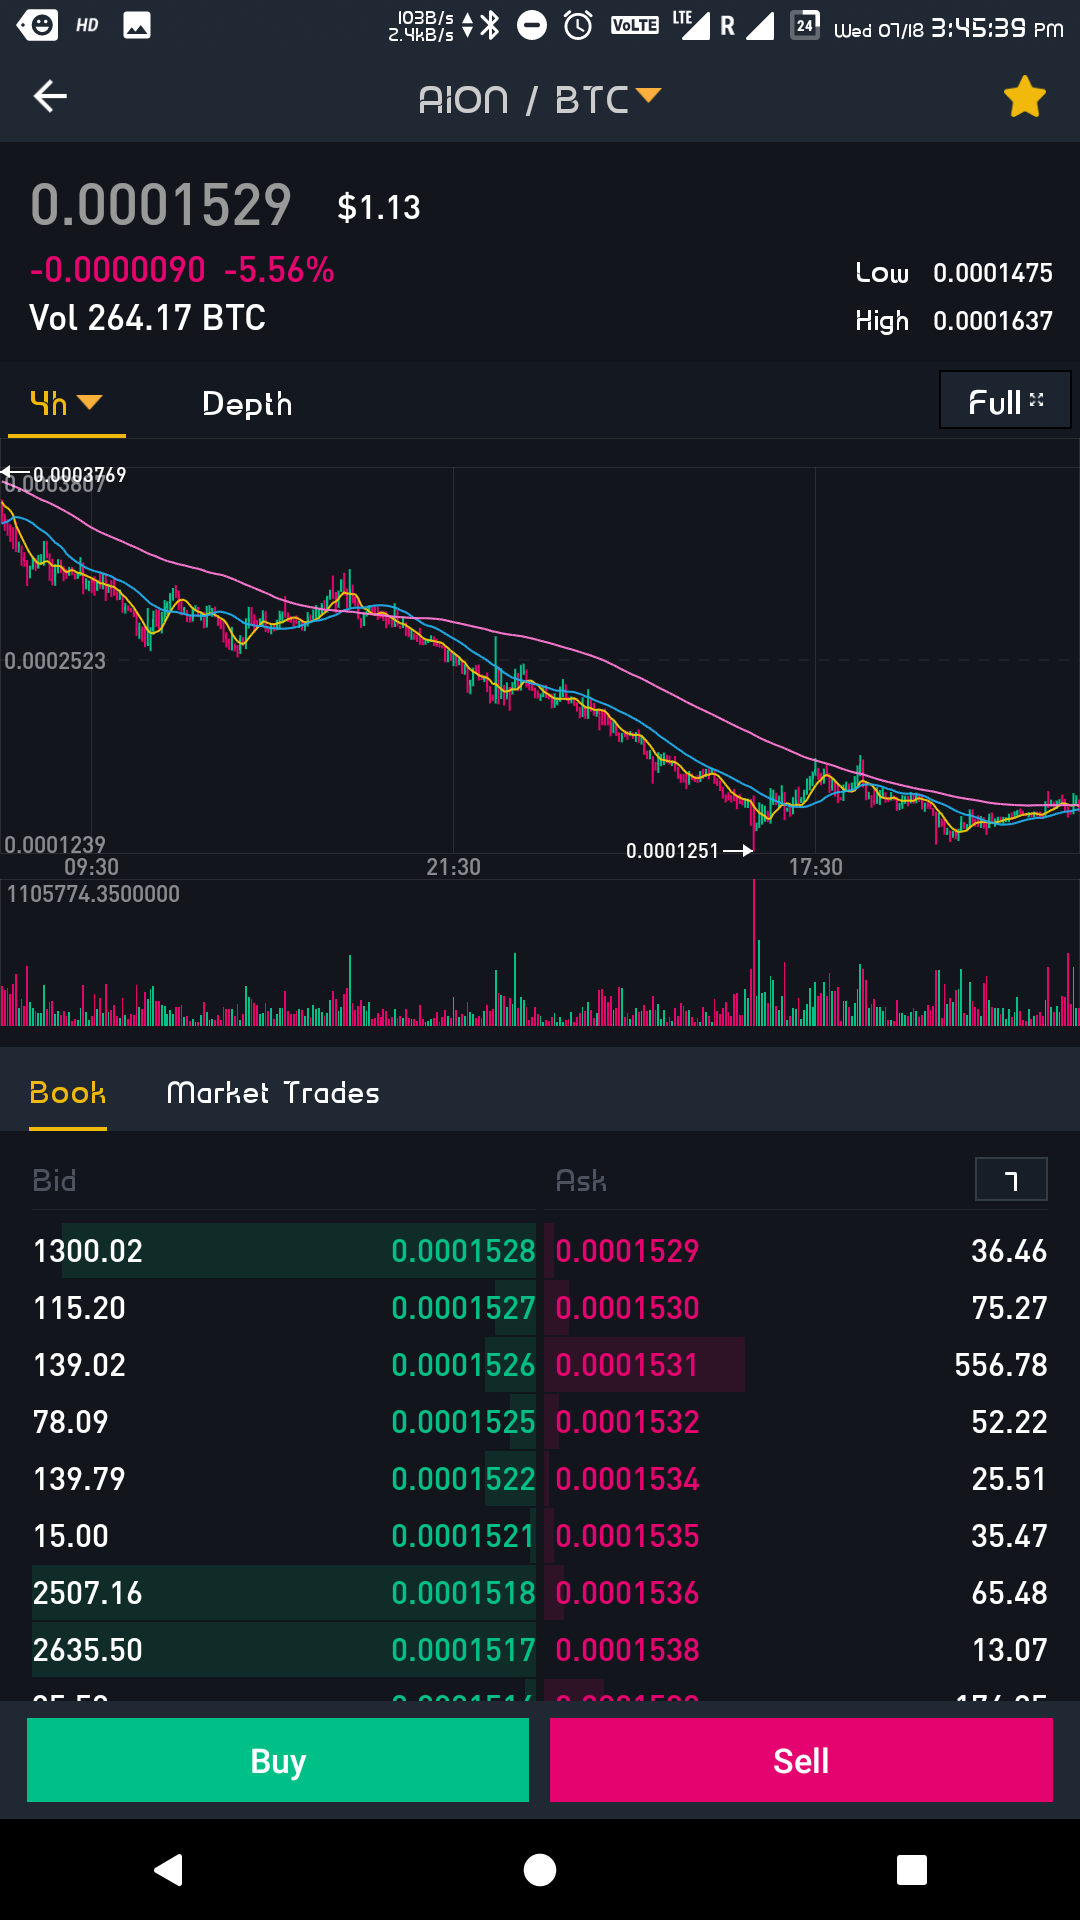Screen dimensions: 1080x1920
Task: Tap bid amount 1300.02
Action: [88, 1251]
